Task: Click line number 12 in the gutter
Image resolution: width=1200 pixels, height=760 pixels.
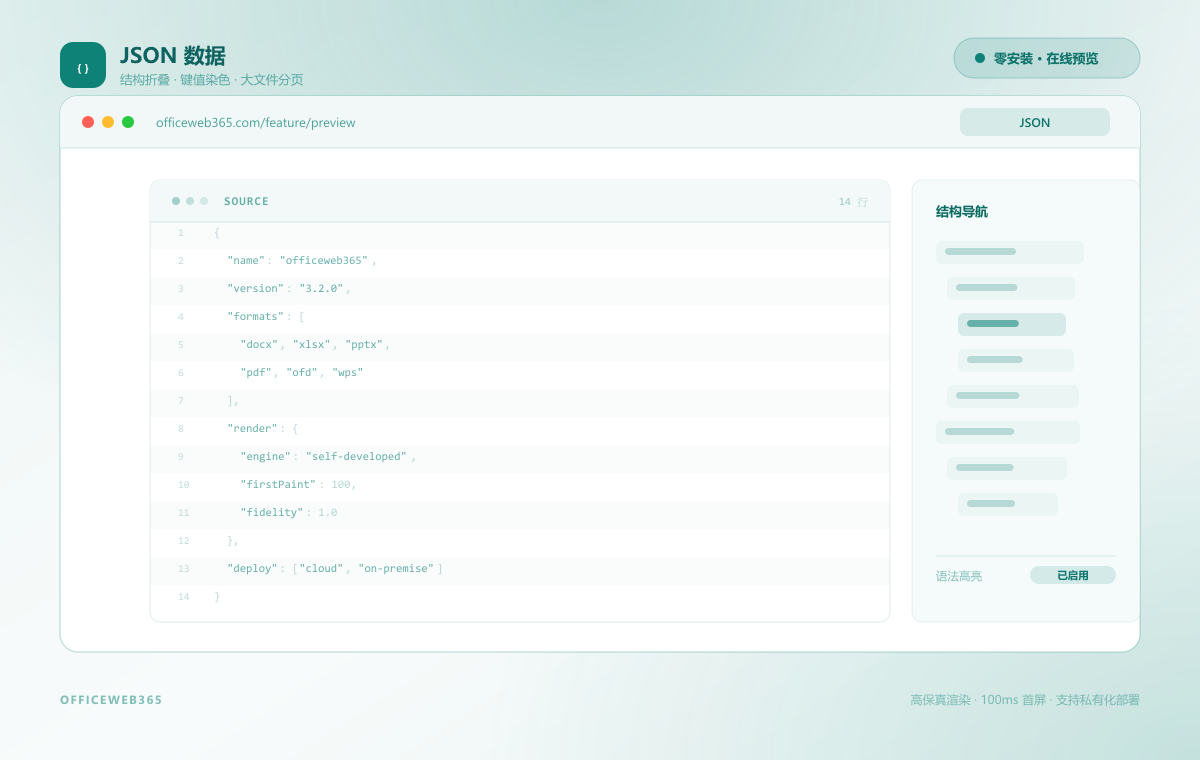Action: click(183, 541)
